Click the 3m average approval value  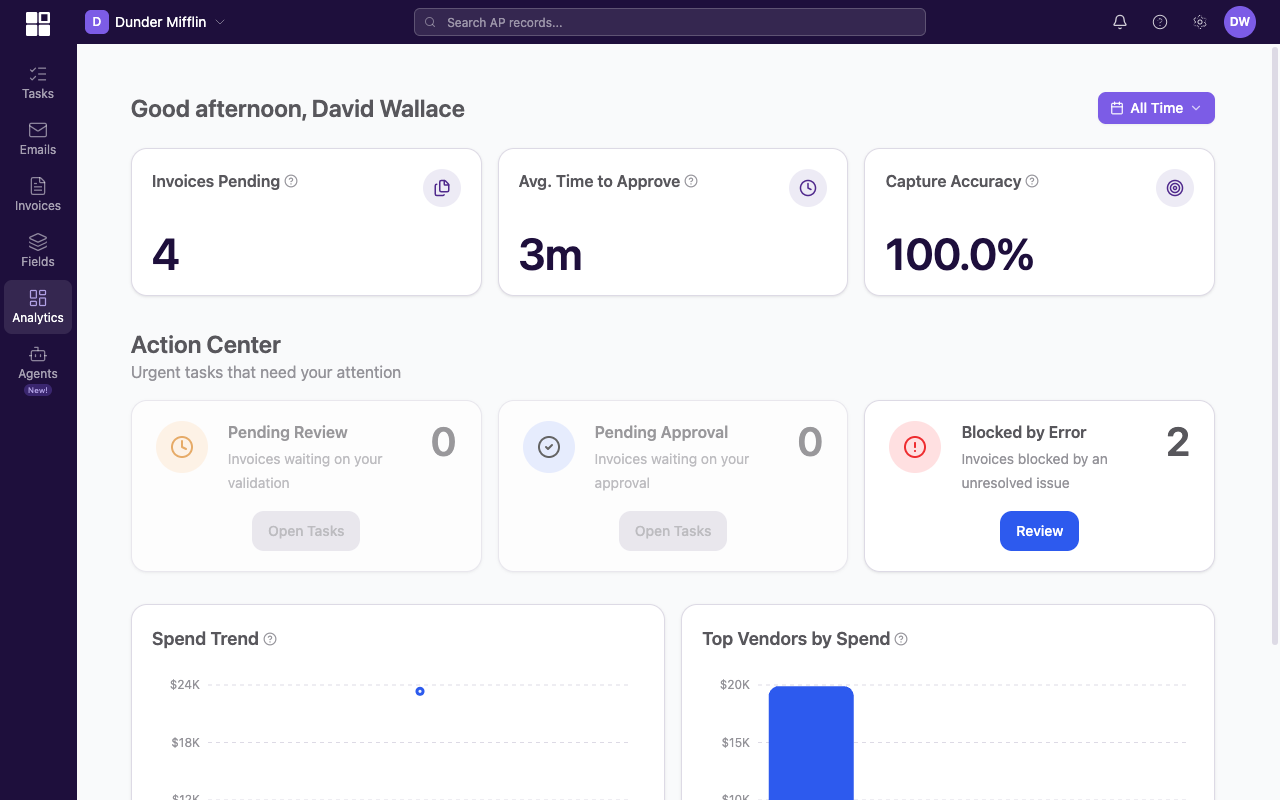click(x=550, y=255)
